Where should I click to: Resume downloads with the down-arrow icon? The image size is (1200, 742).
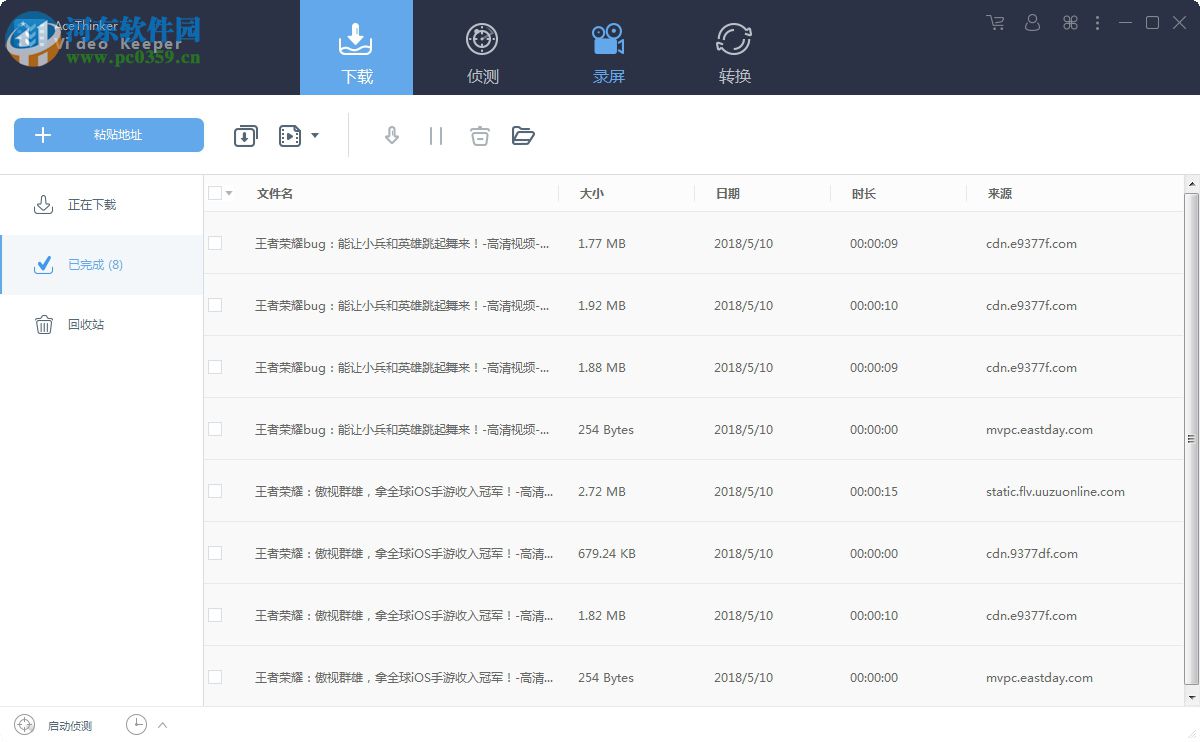391,135
